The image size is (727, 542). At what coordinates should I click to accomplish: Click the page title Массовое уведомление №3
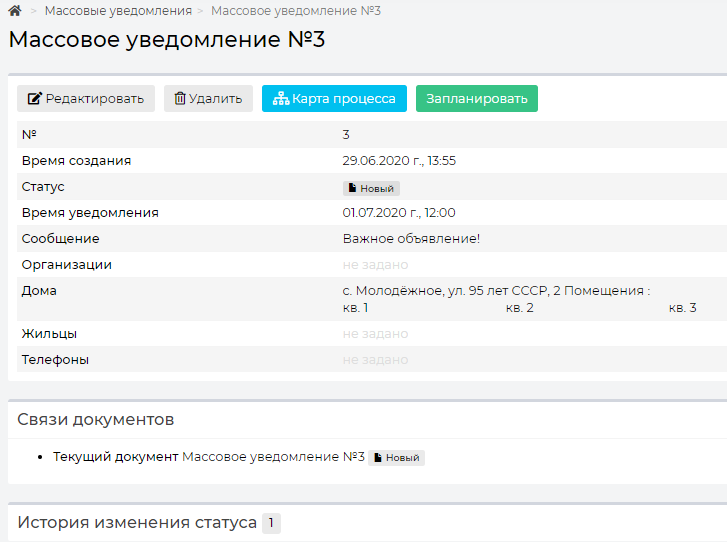(x=167, y=39)
